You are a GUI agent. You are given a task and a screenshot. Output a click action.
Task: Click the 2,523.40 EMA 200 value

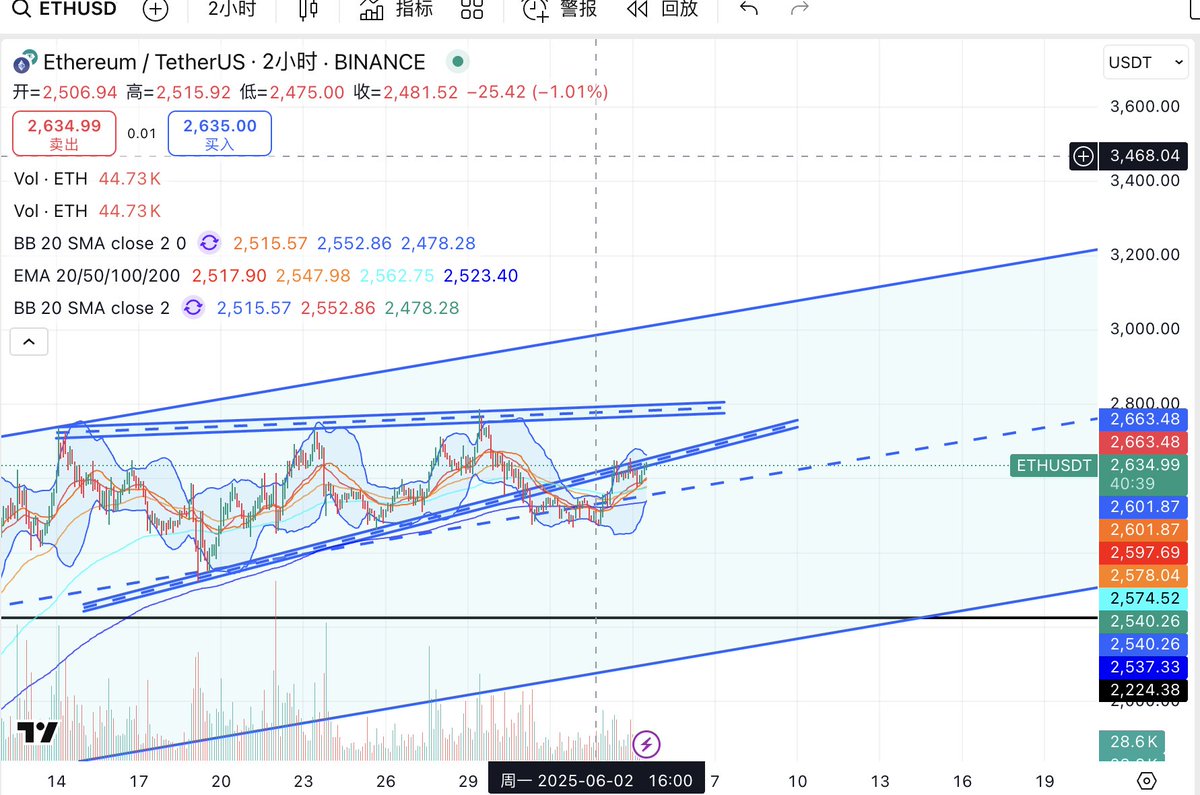[480, 276]
